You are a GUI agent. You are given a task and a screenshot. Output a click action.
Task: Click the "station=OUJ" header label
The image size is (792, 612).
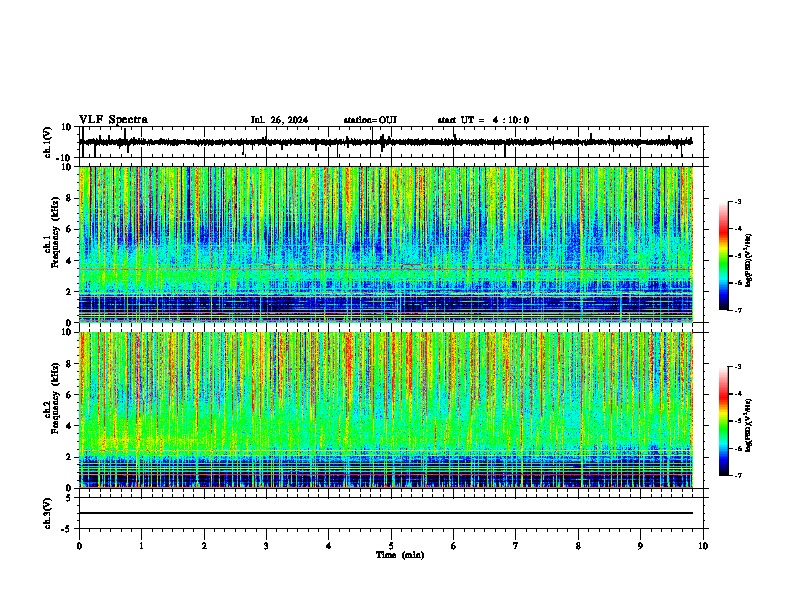(370, 120)
